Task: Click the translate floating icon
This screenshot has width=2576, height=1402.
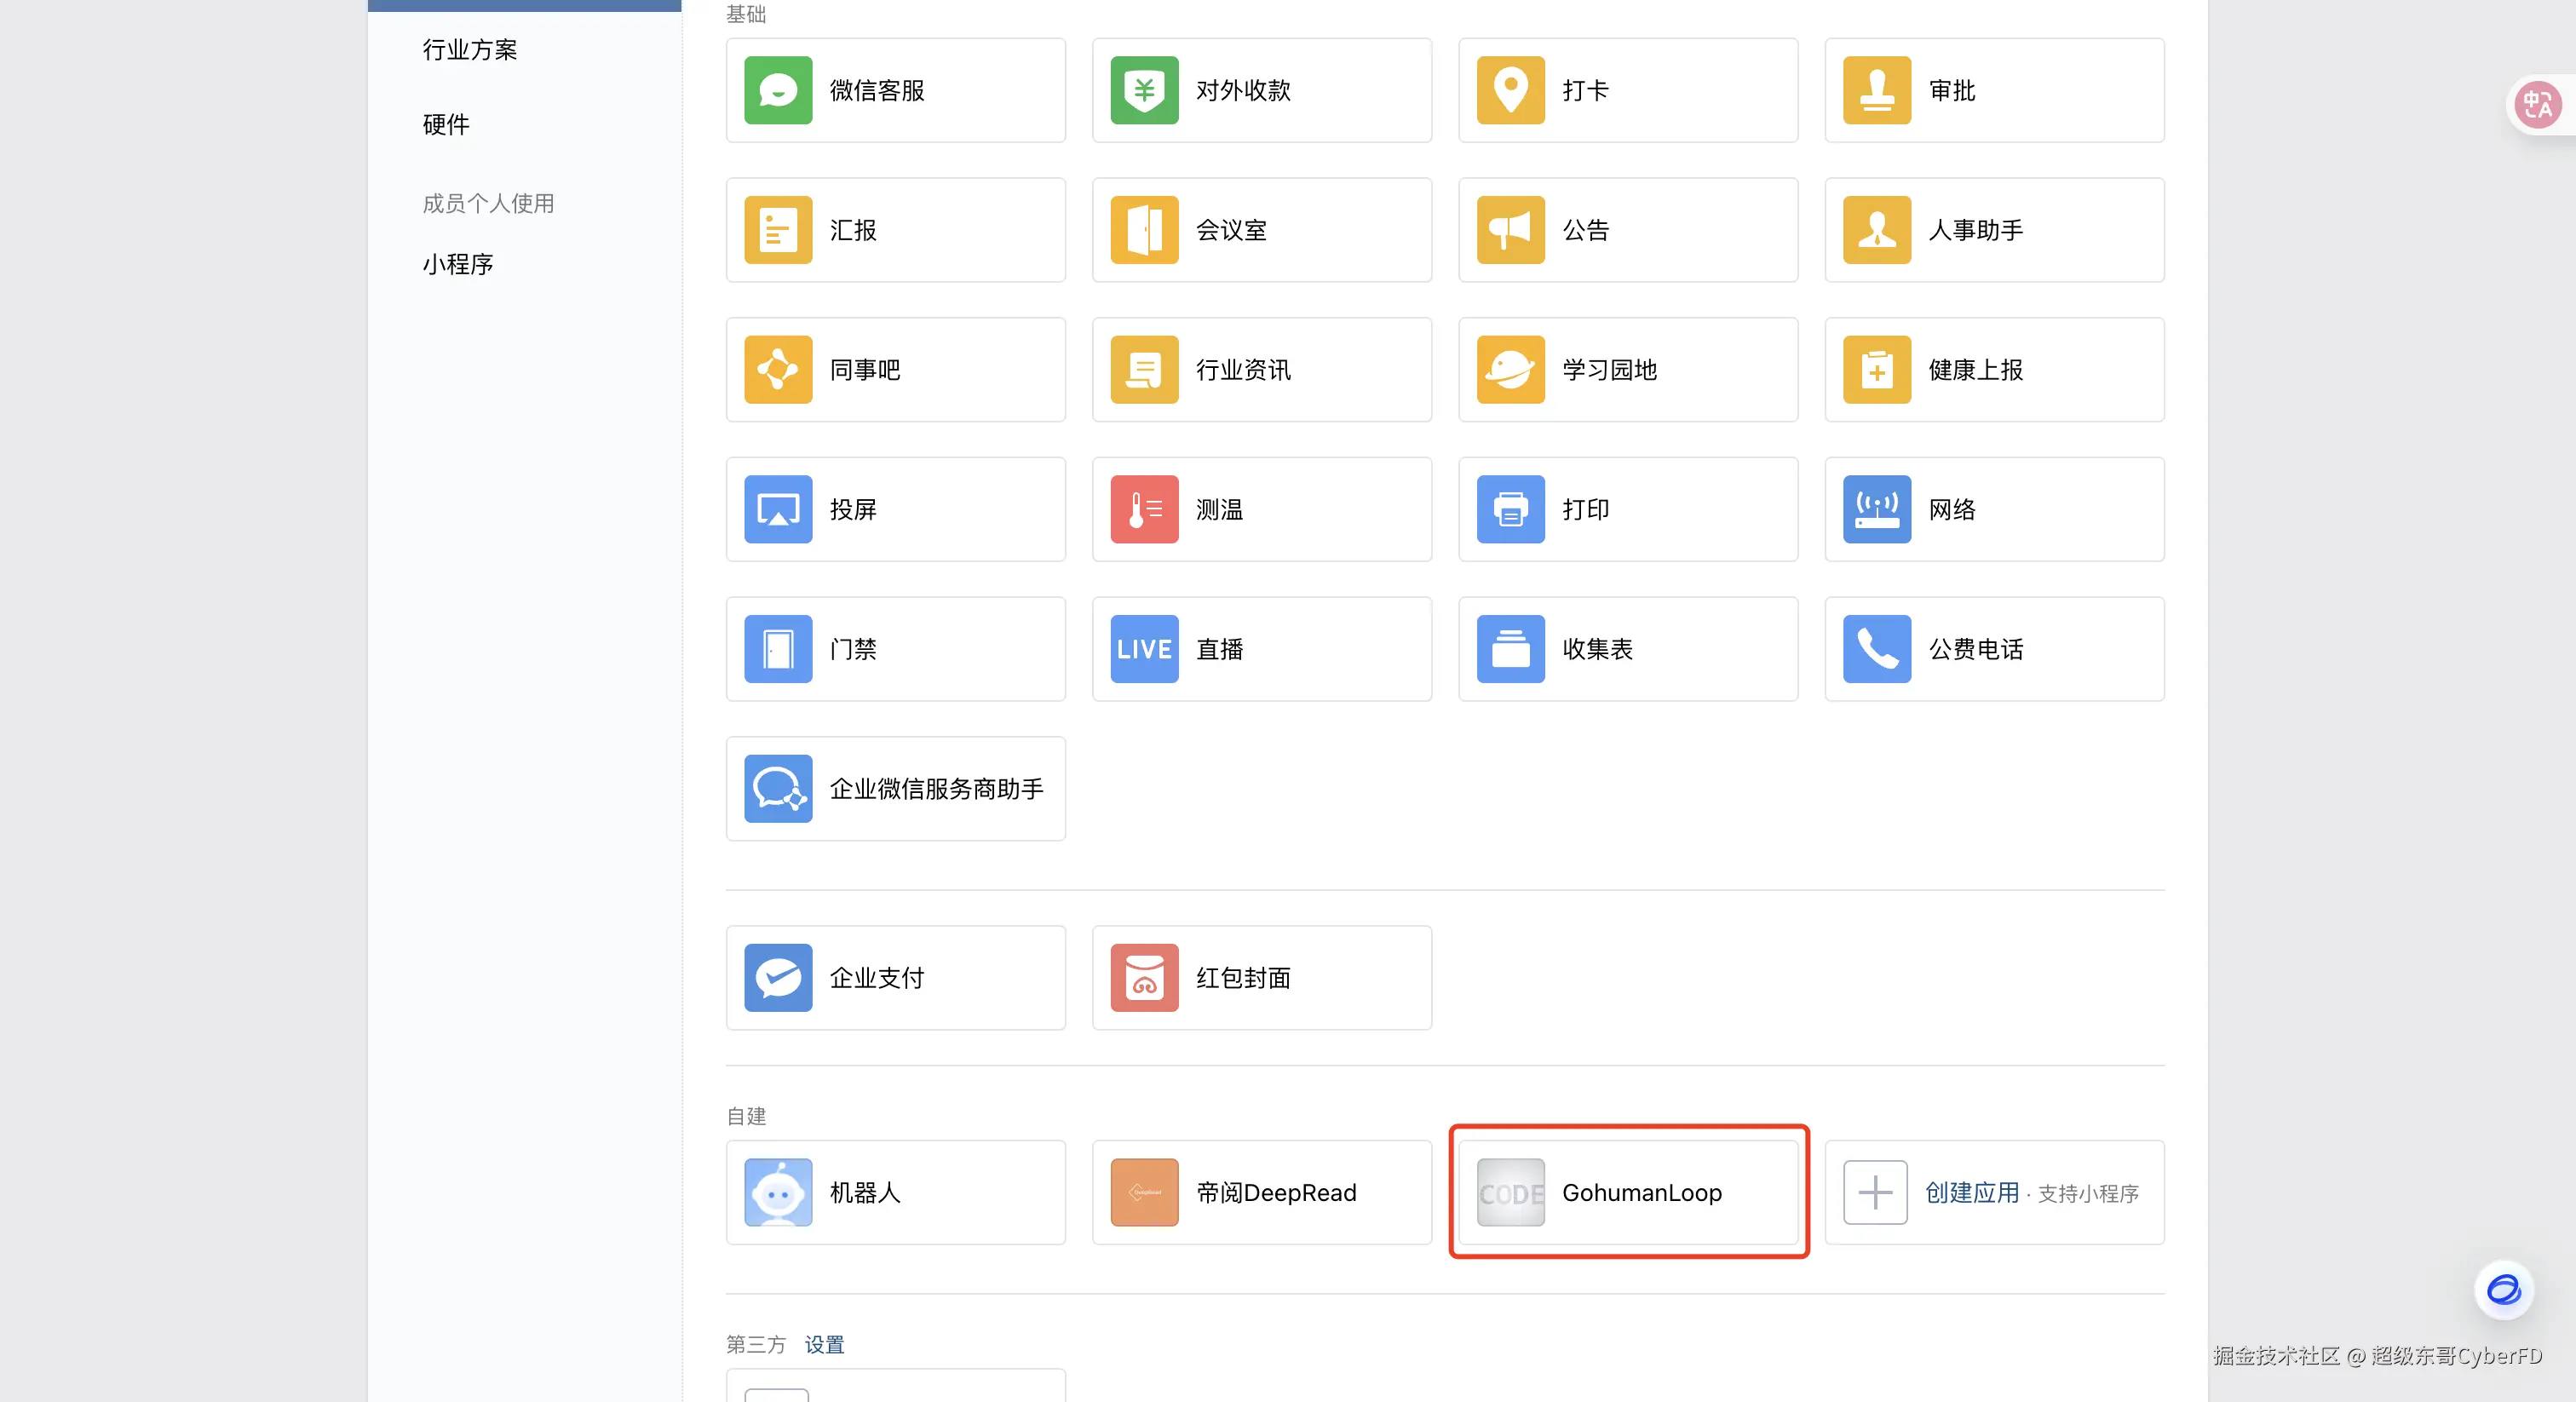Action: [2537, 105]
